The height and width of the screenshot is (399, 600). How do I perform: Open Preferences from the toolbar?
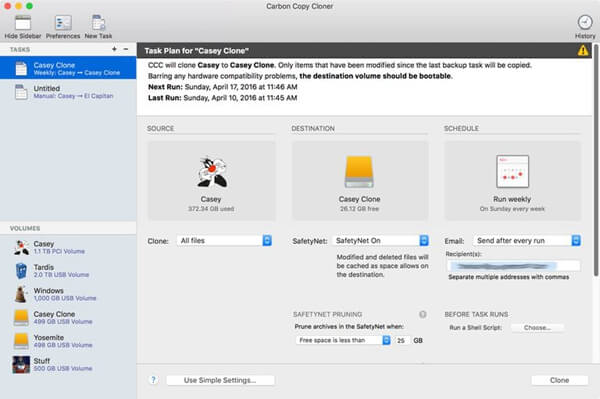click(63, 23)
